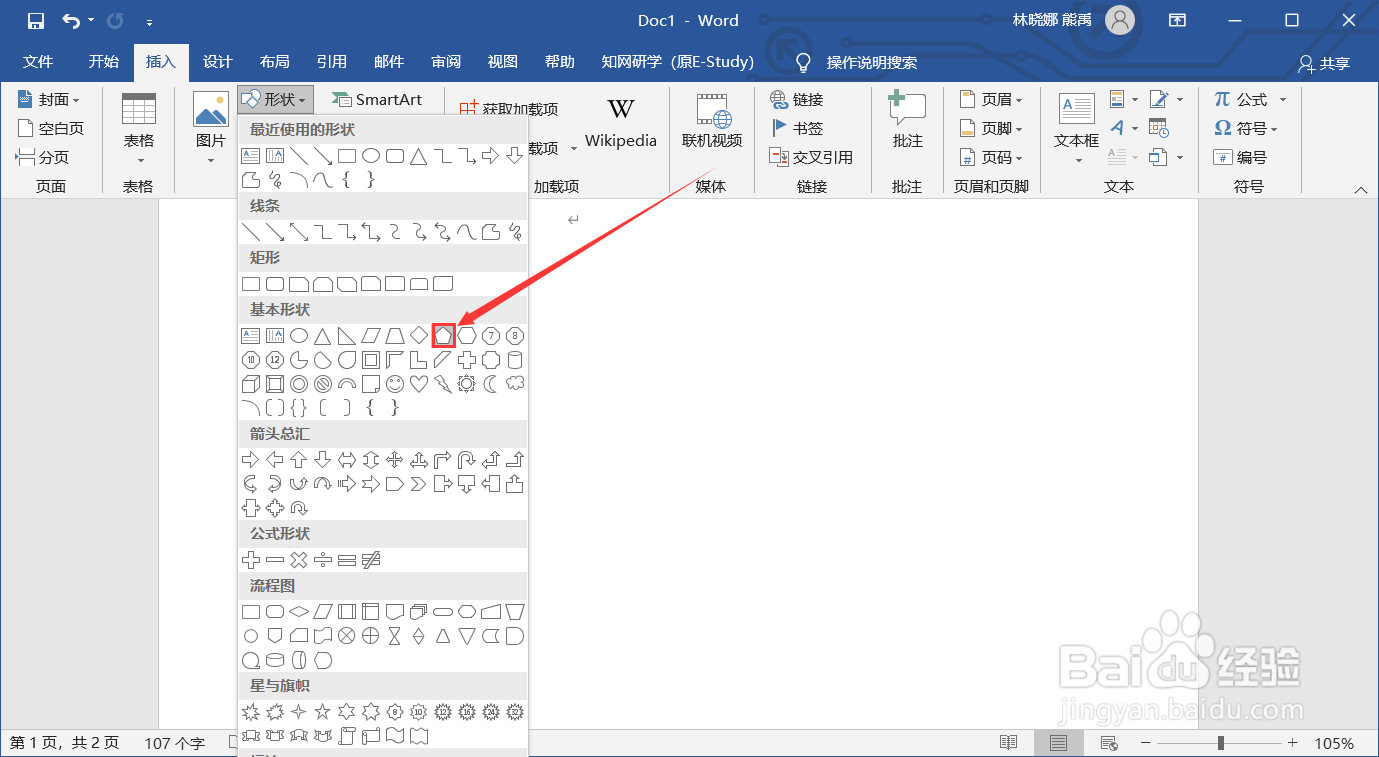Viewport: 1379px width, 757px height.
Task: Insert the cube shape
Action: [x=251, y=383]
